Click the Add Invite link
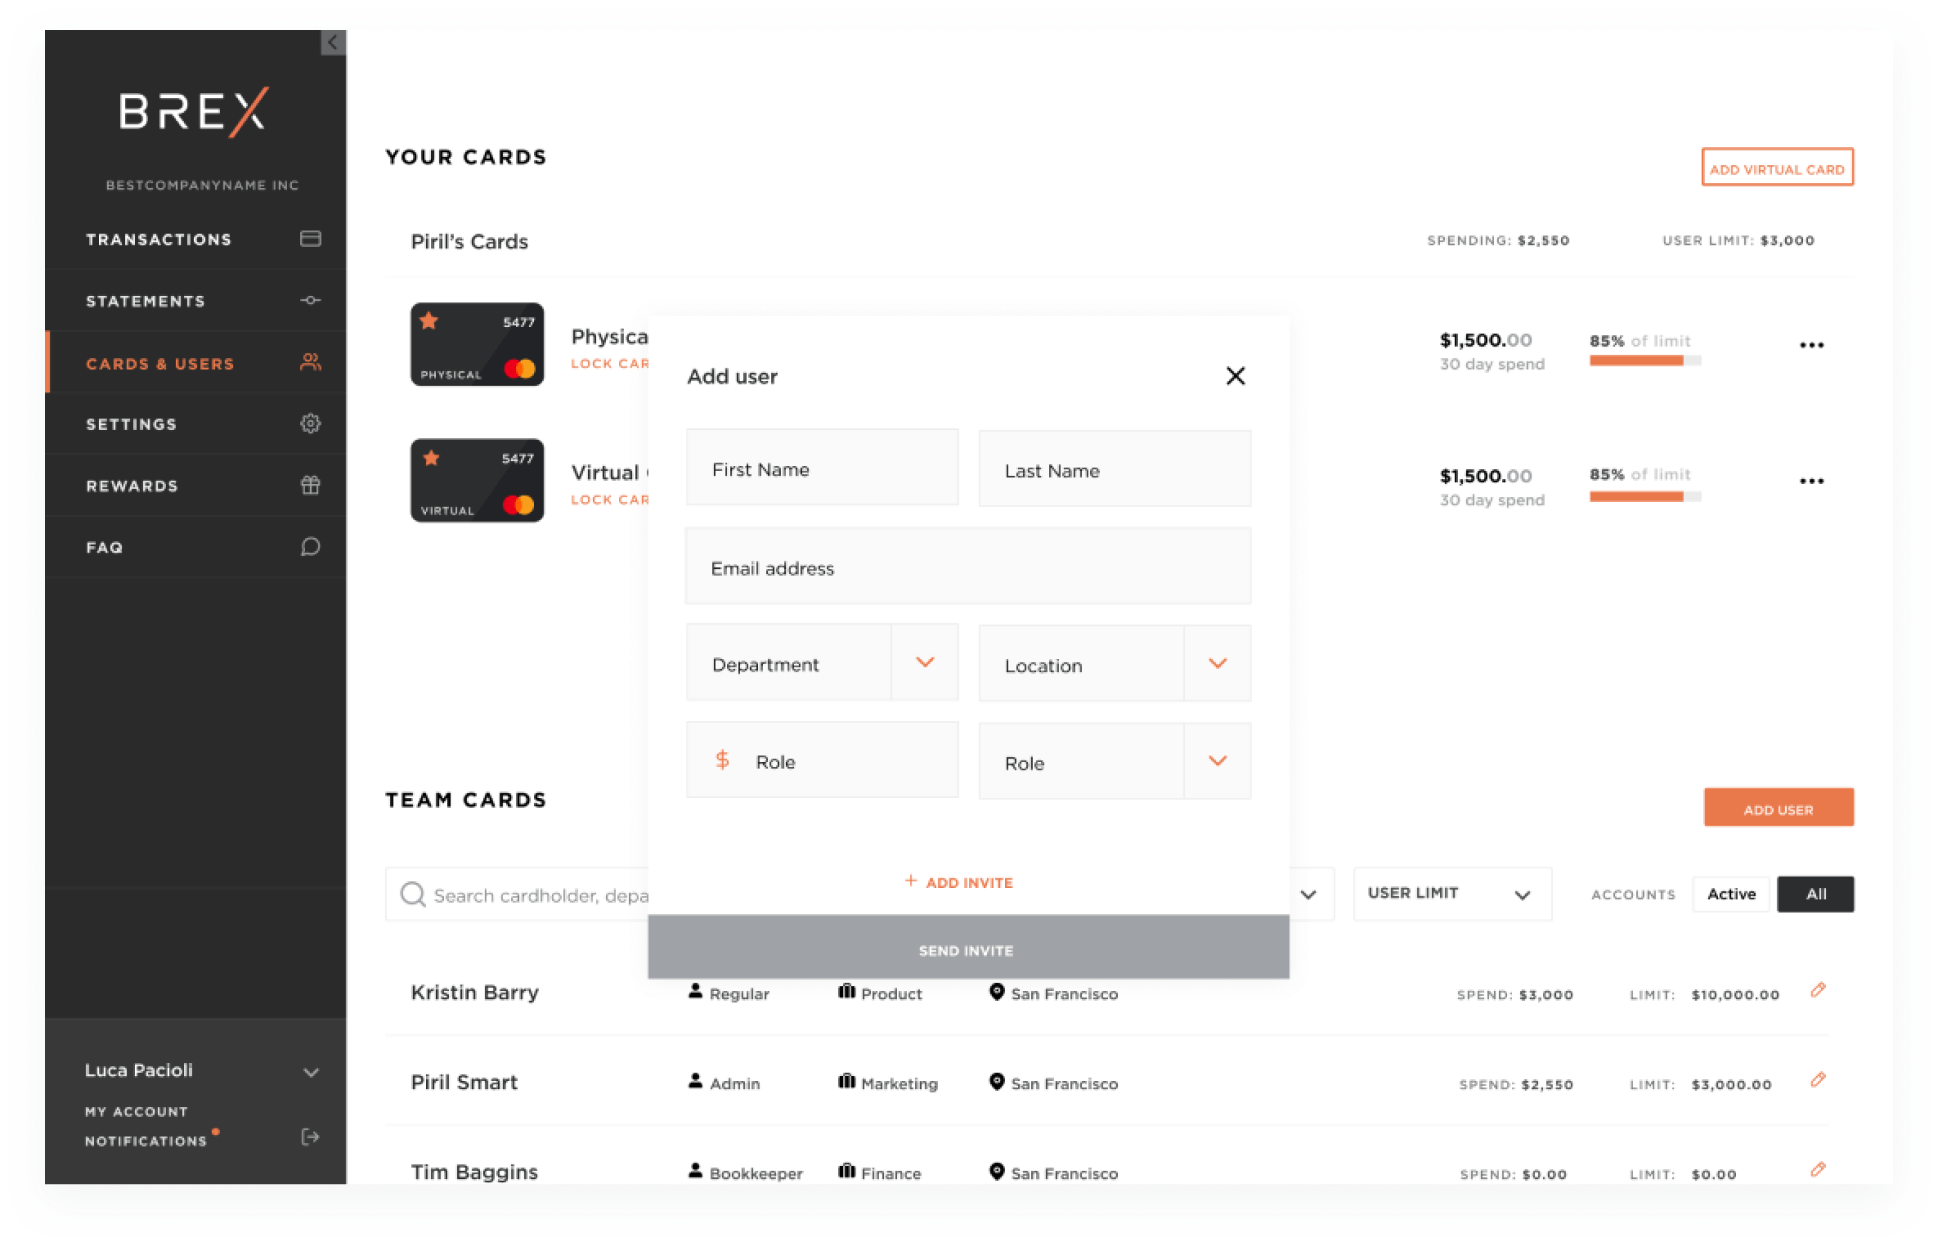This screenshot has width=1938, height=1245. [959, 882]
